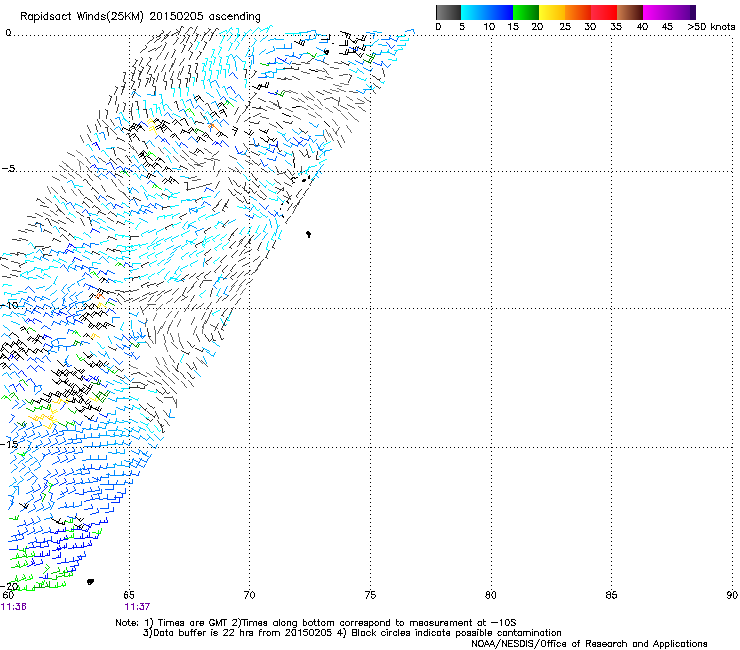Click the longitude label '65'
This screenshot has height=650, width=740.
pos(129,595)
